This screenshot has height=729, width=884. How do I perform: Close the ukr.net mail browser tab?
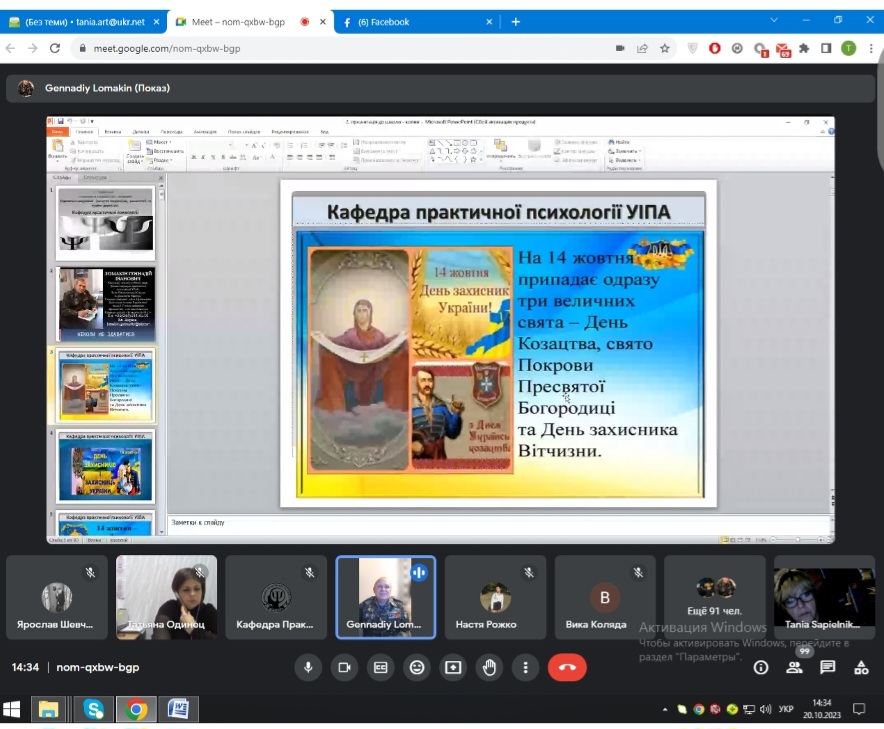[156, 22]
